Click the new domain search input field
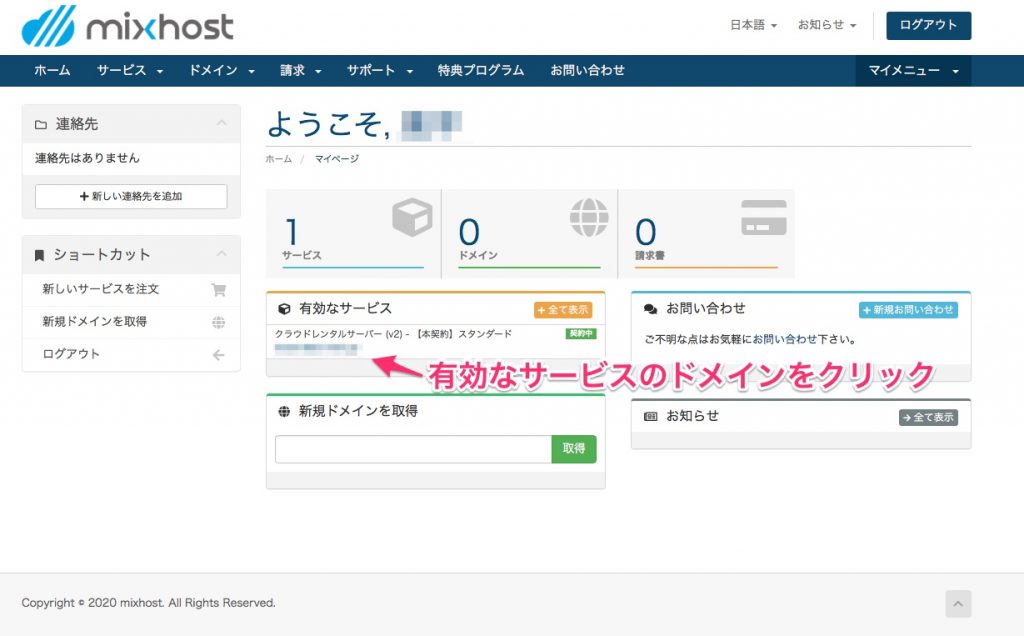 (x=413, y=449)
